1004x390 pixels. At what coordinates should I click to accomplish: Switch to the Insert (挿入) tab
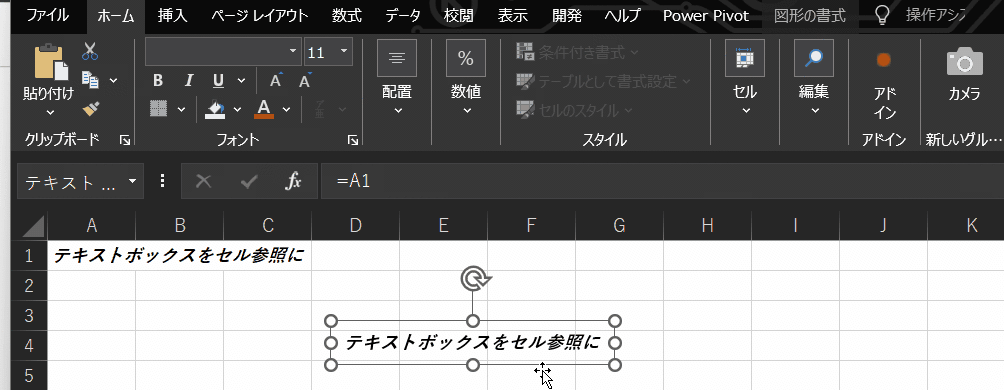pyautogui.click(x=173, y=16)
